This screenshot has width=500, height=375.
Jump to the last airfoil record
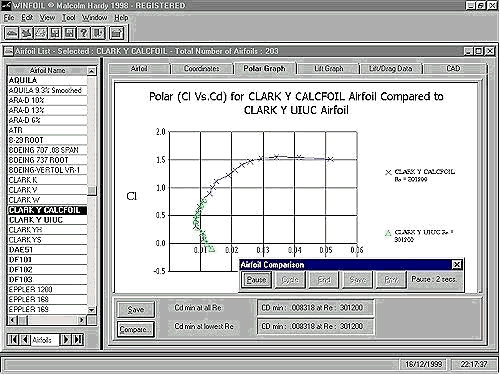click(78, 340)
